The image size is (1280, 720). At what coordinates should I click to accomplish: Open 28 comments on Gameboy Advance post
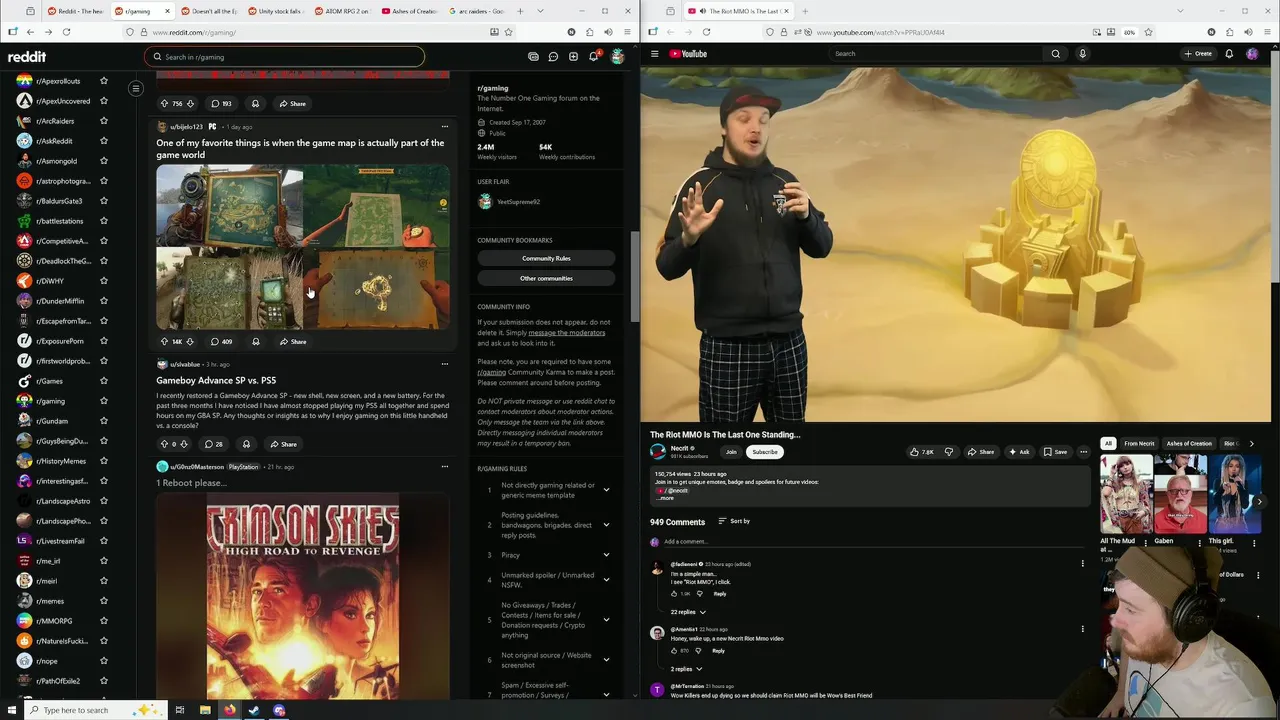point(213,444)
